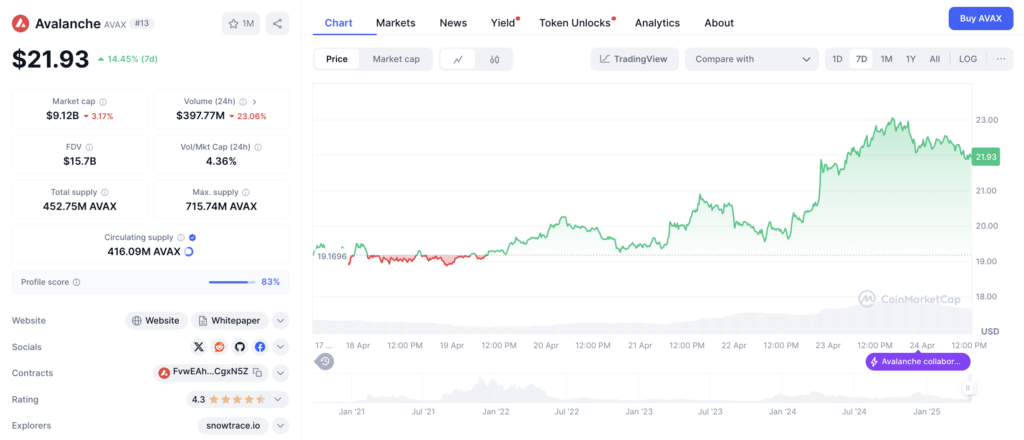The width and height of the screenshot is (1024, 440).
Task: Click the FvwEAh...CgxN5Z contract address
Action: (210, 373)
